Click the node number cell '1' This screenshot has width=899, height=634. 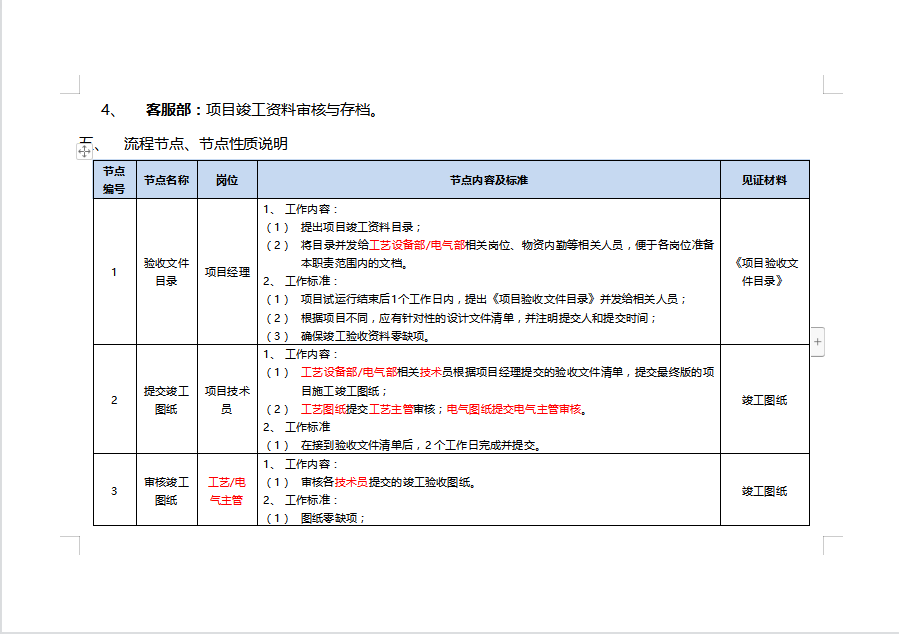pyautogui.click(x=114, y=272)
